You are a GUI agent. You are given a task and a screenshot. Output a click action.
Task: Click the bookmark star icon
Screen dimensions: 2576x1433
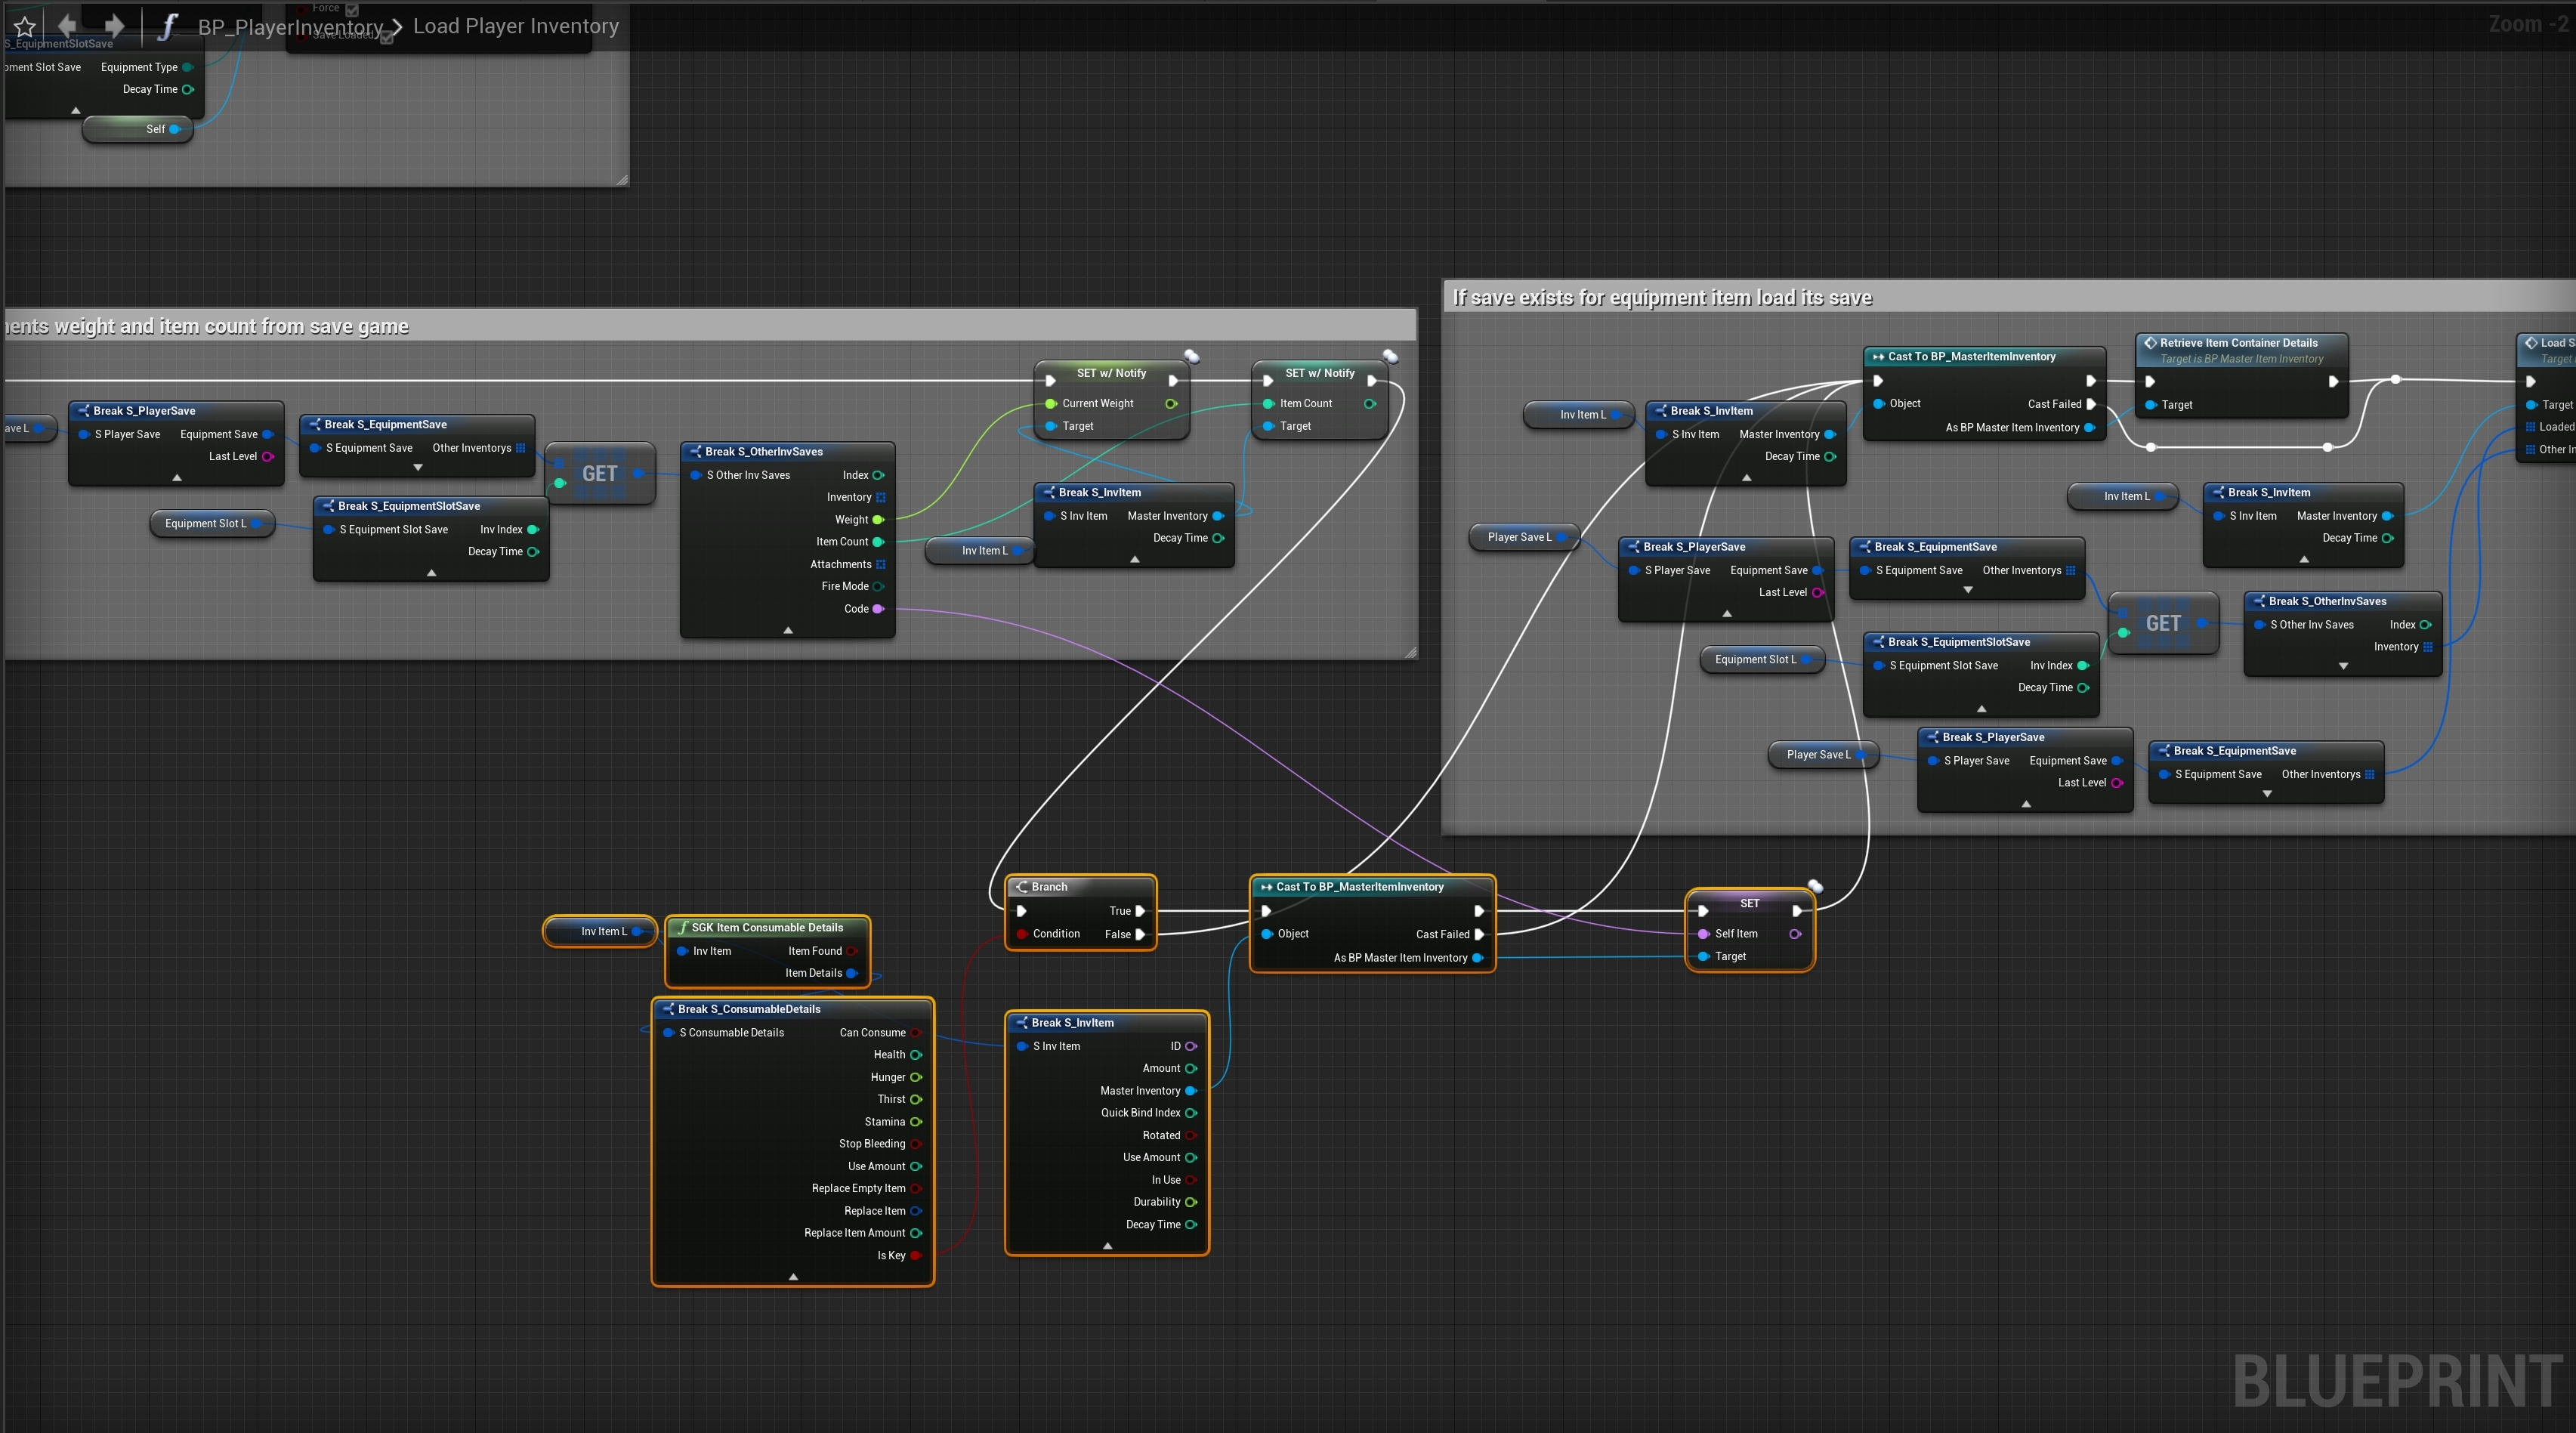click(x=25, y=27)
